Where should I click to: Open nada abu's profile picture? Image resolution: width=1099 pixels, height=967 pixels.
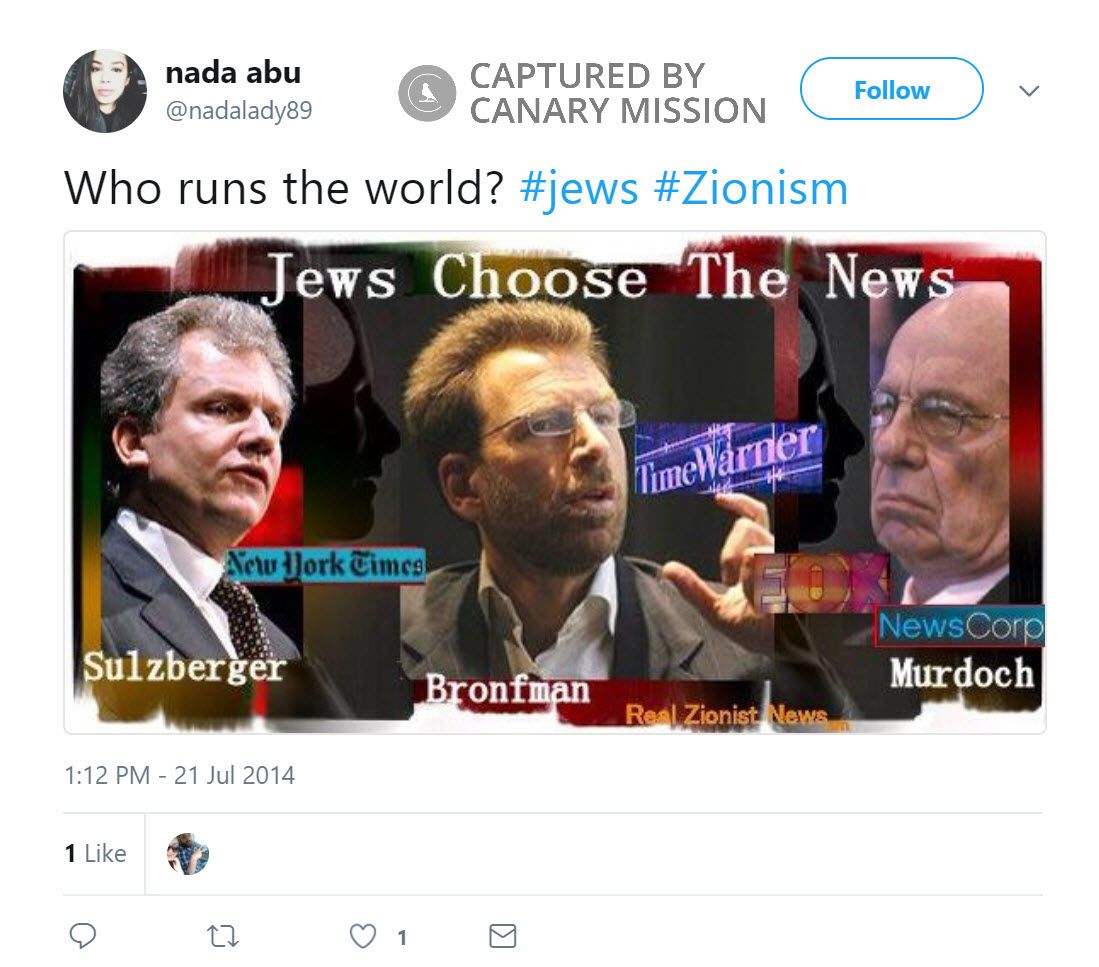pos(105,91)
